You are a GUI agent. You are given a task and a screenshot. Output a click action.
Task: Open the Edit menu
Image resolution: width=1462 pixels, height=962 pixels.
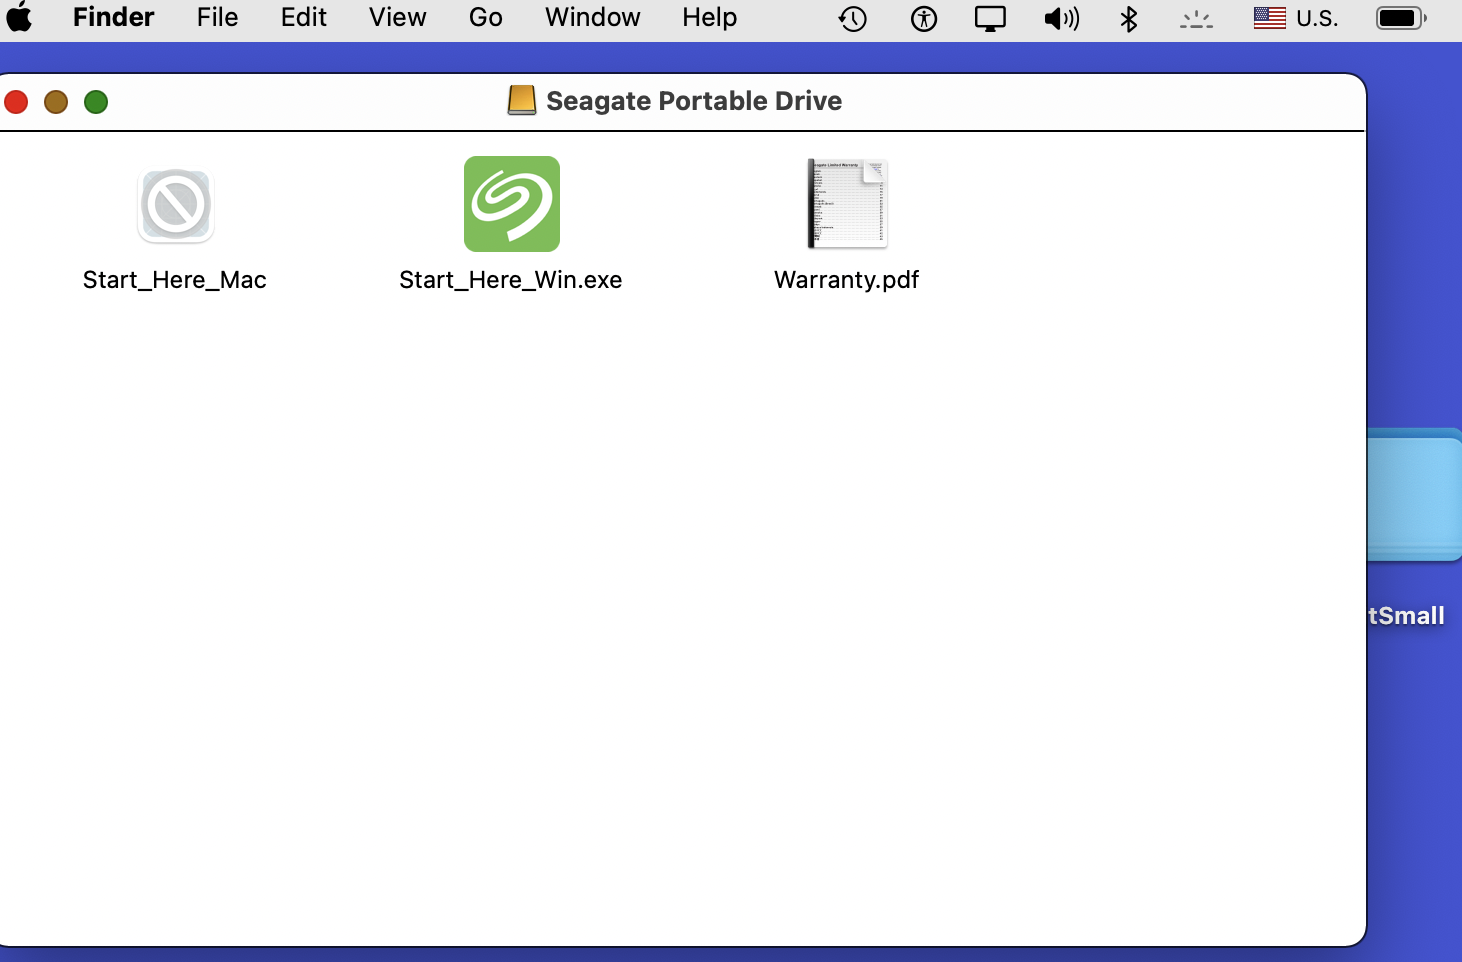pyautogui.click(x=304, y=17)
